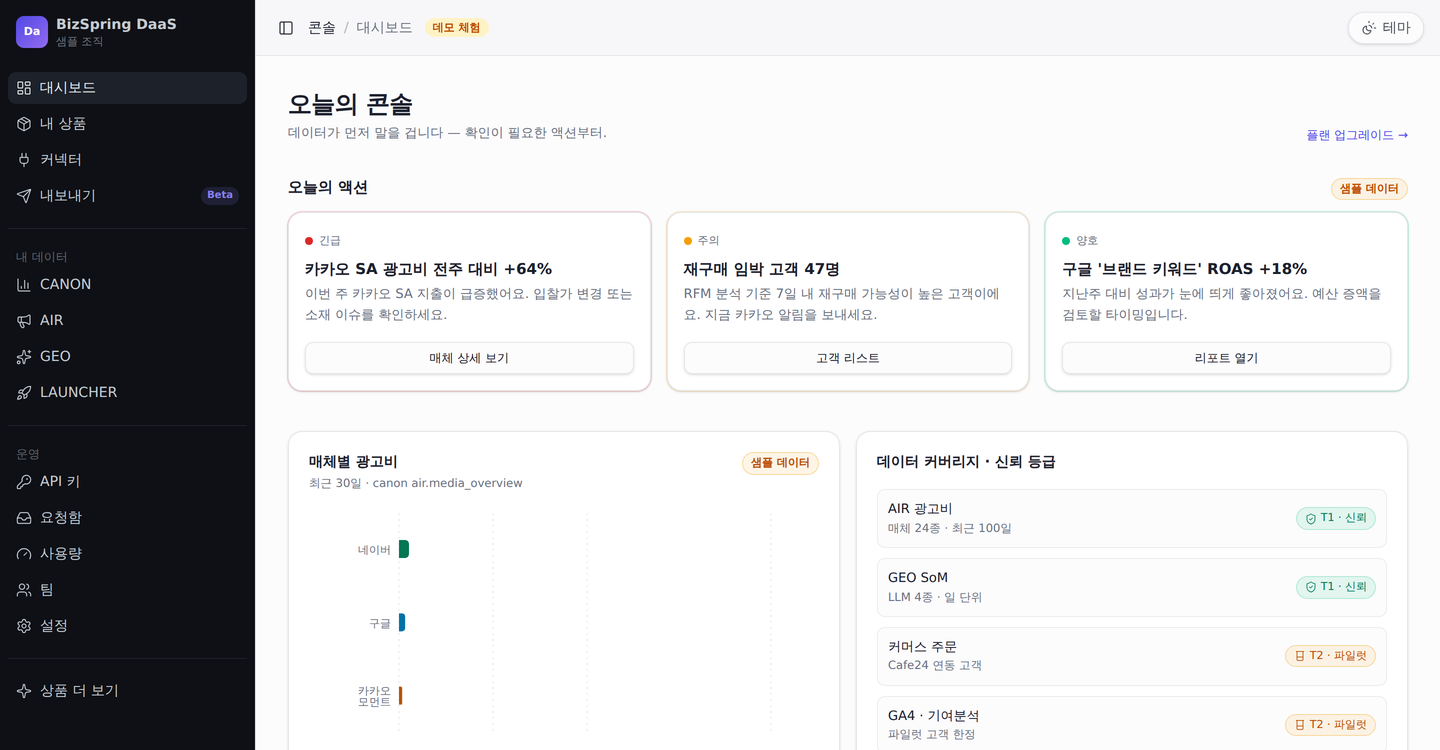Click the Beta badge next to 내보내기

[x=220, y=195]
